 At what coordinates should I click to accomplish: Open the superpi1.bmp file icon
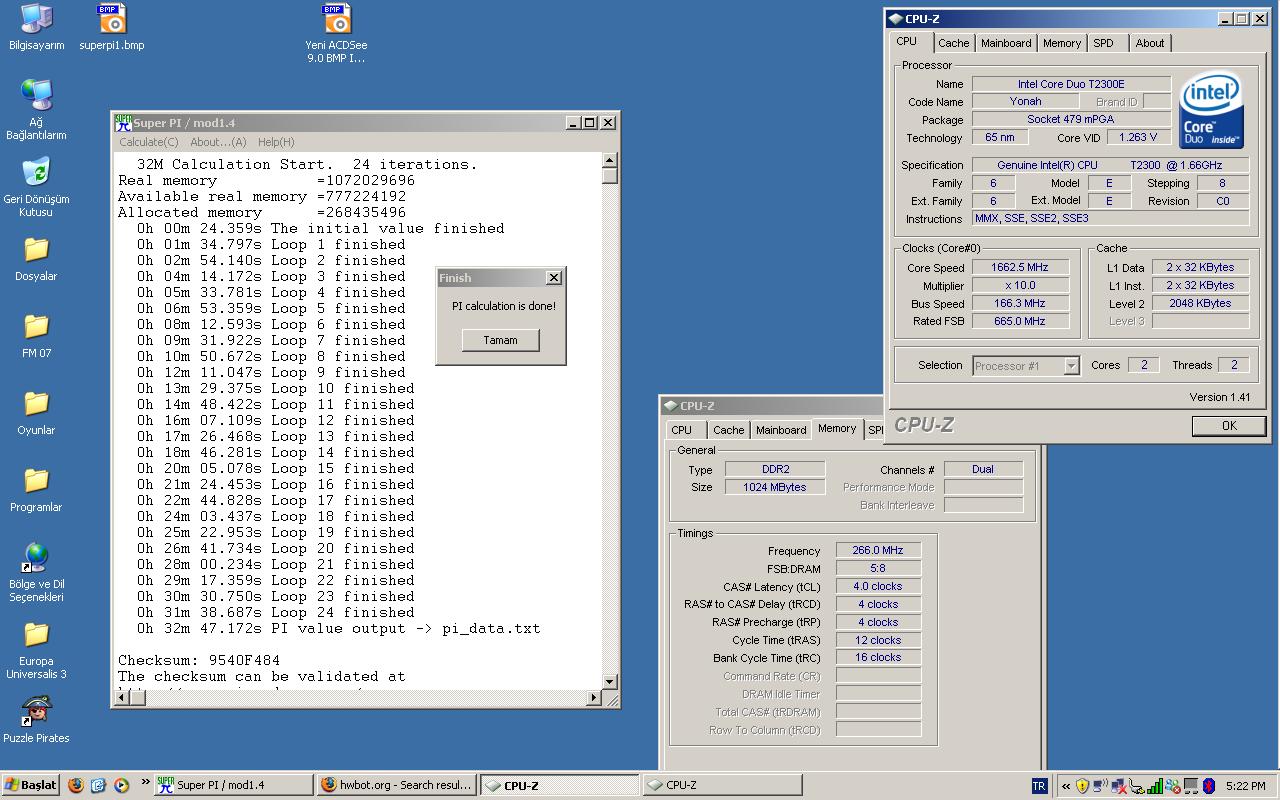click(111, 27)
